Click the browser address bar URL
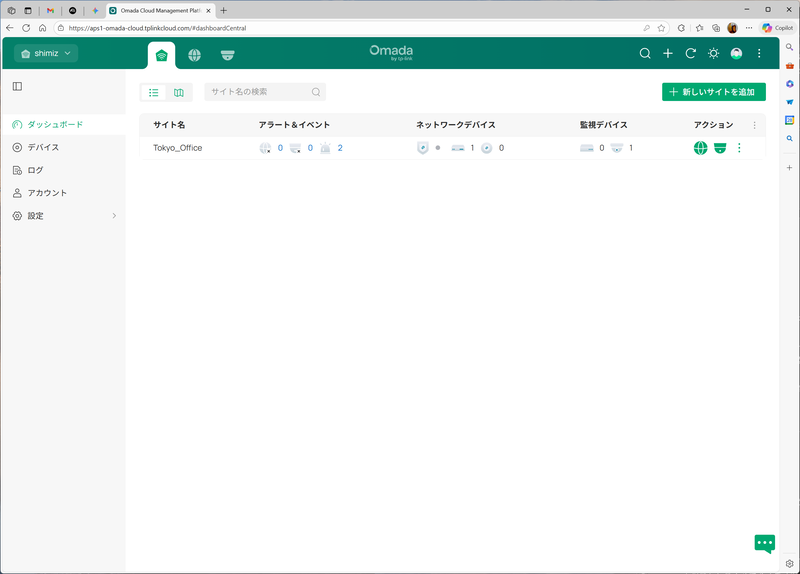Viewport: 800px width, 574px height. coord(157,28)
